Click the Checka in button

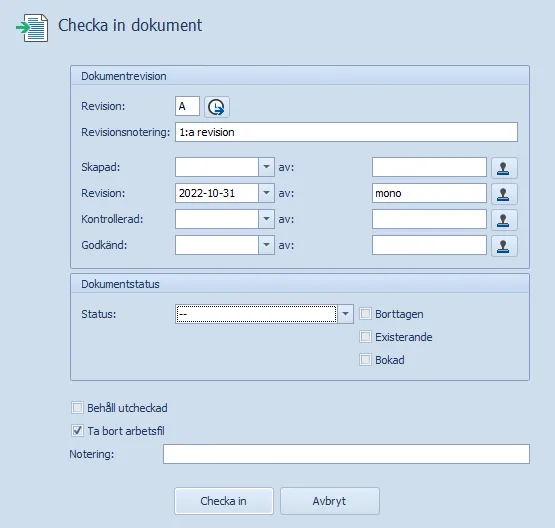coord(224,501)
